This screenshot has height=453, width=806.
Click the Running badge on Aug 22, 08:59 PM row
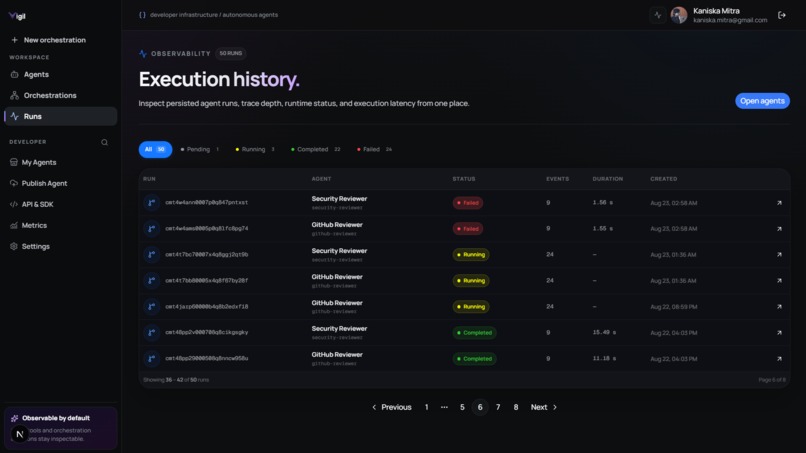(x=471, y=306)
